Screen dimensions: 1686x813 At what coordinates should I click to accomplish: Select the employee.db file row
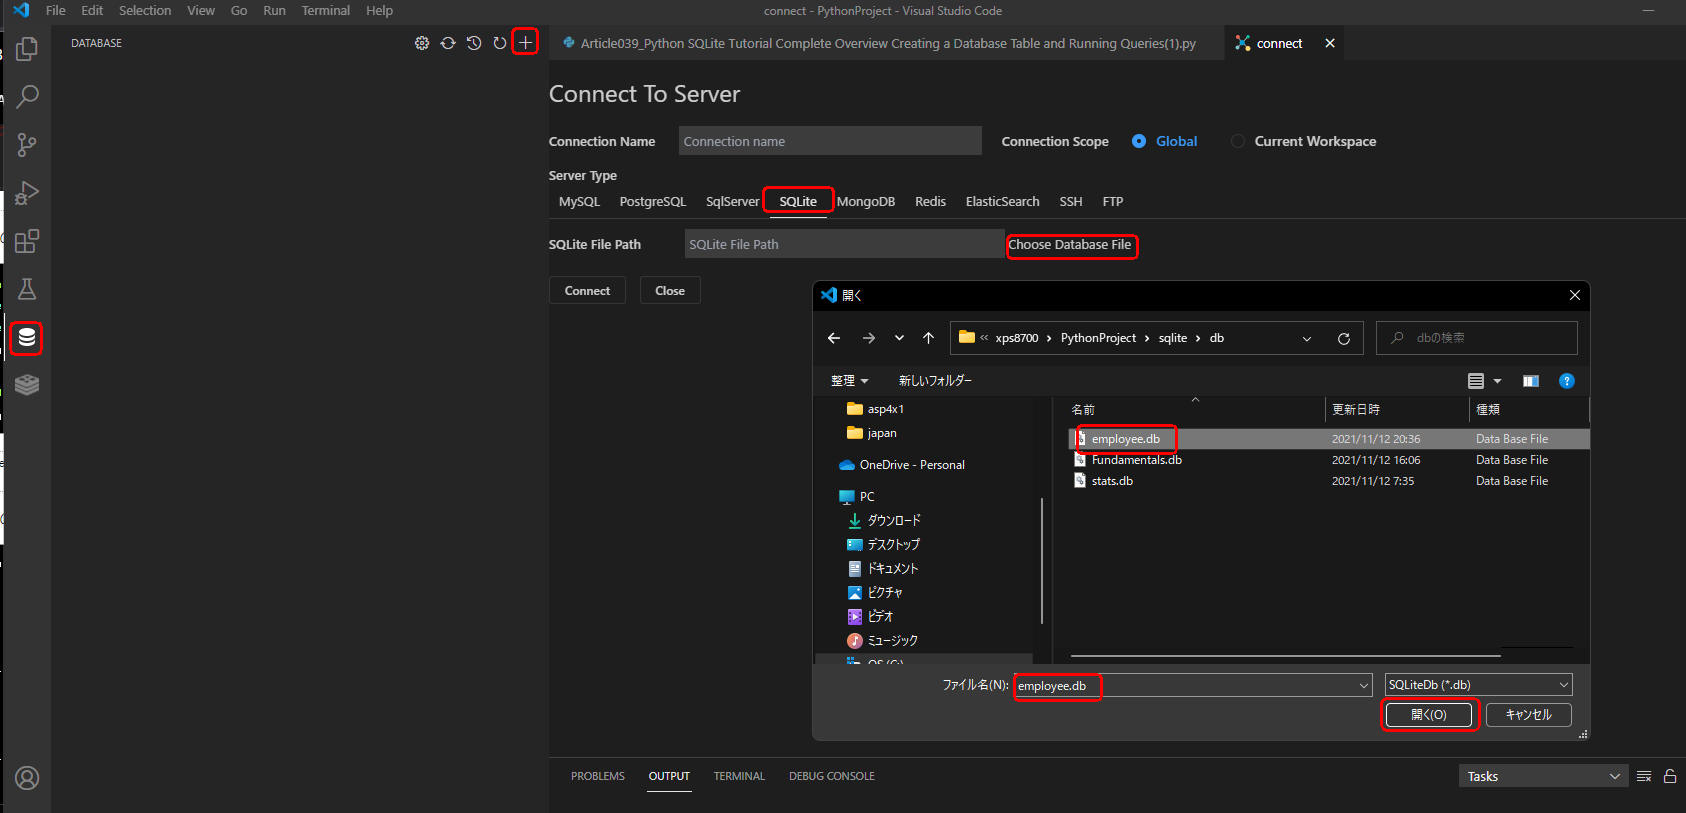point(1329,439)
